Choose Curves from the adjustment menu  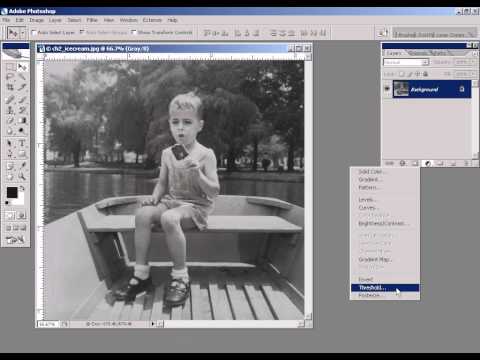click(x=385, y=208)
